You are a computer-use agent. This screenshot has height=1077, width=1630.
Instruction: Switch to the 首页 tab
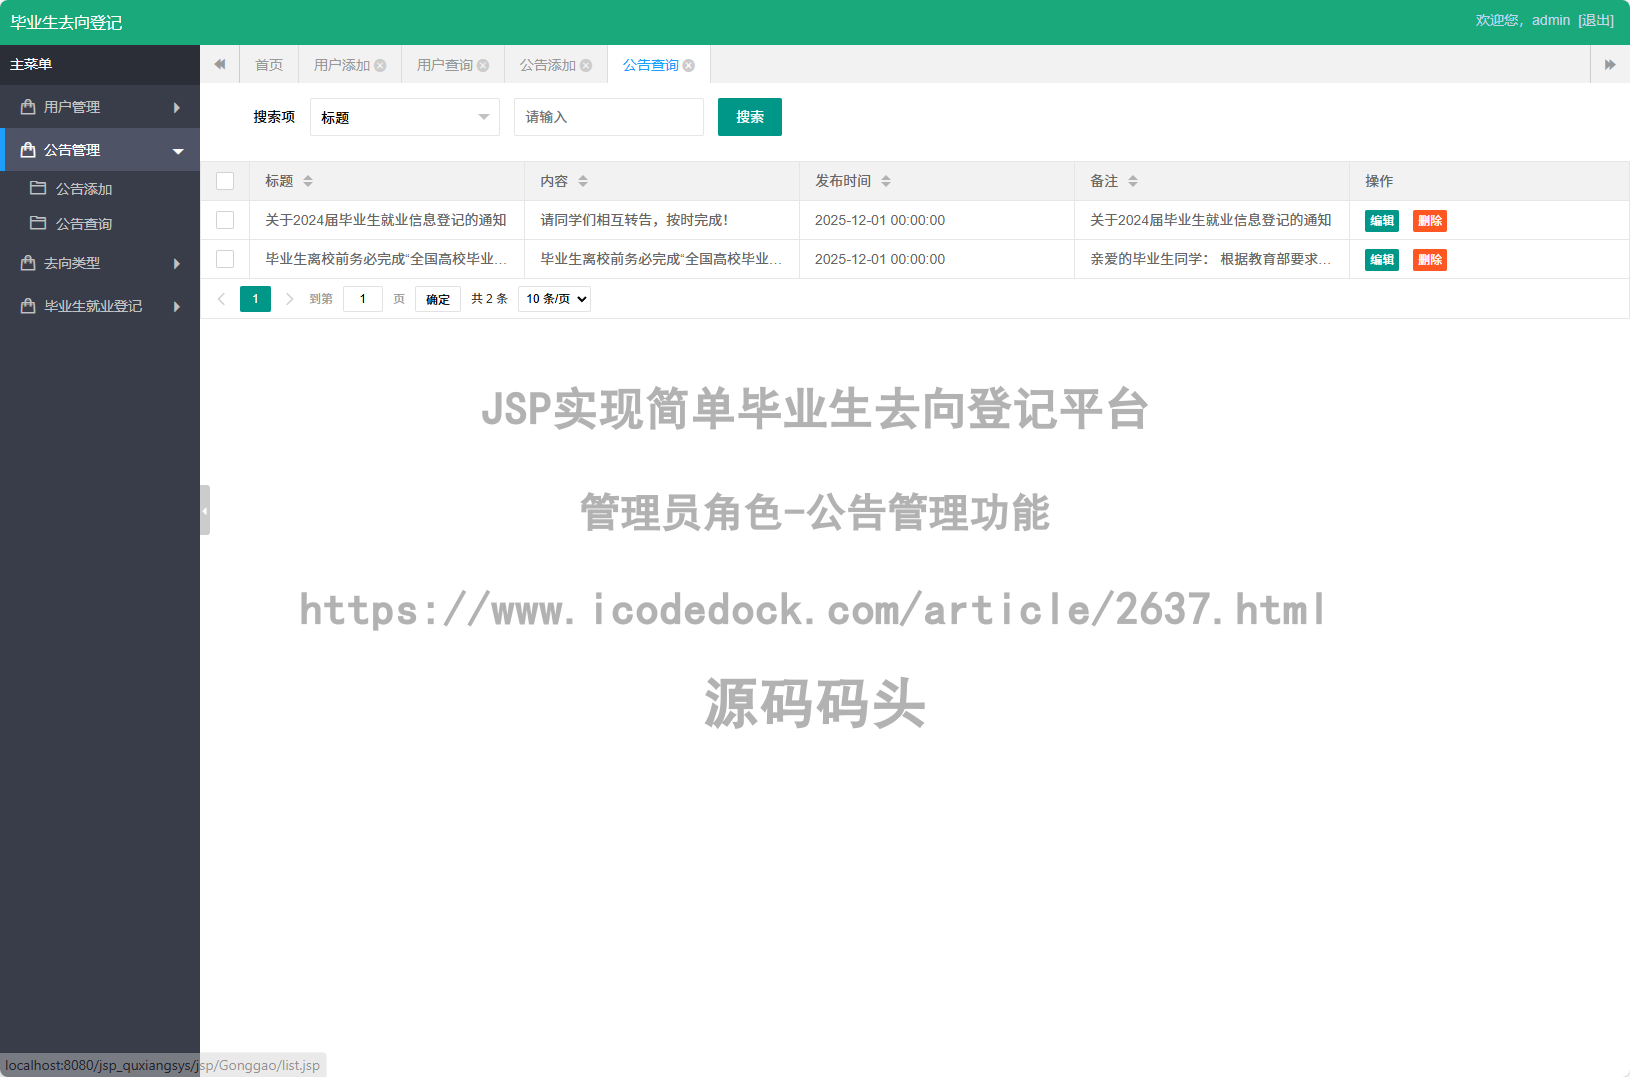pos(268,64)
